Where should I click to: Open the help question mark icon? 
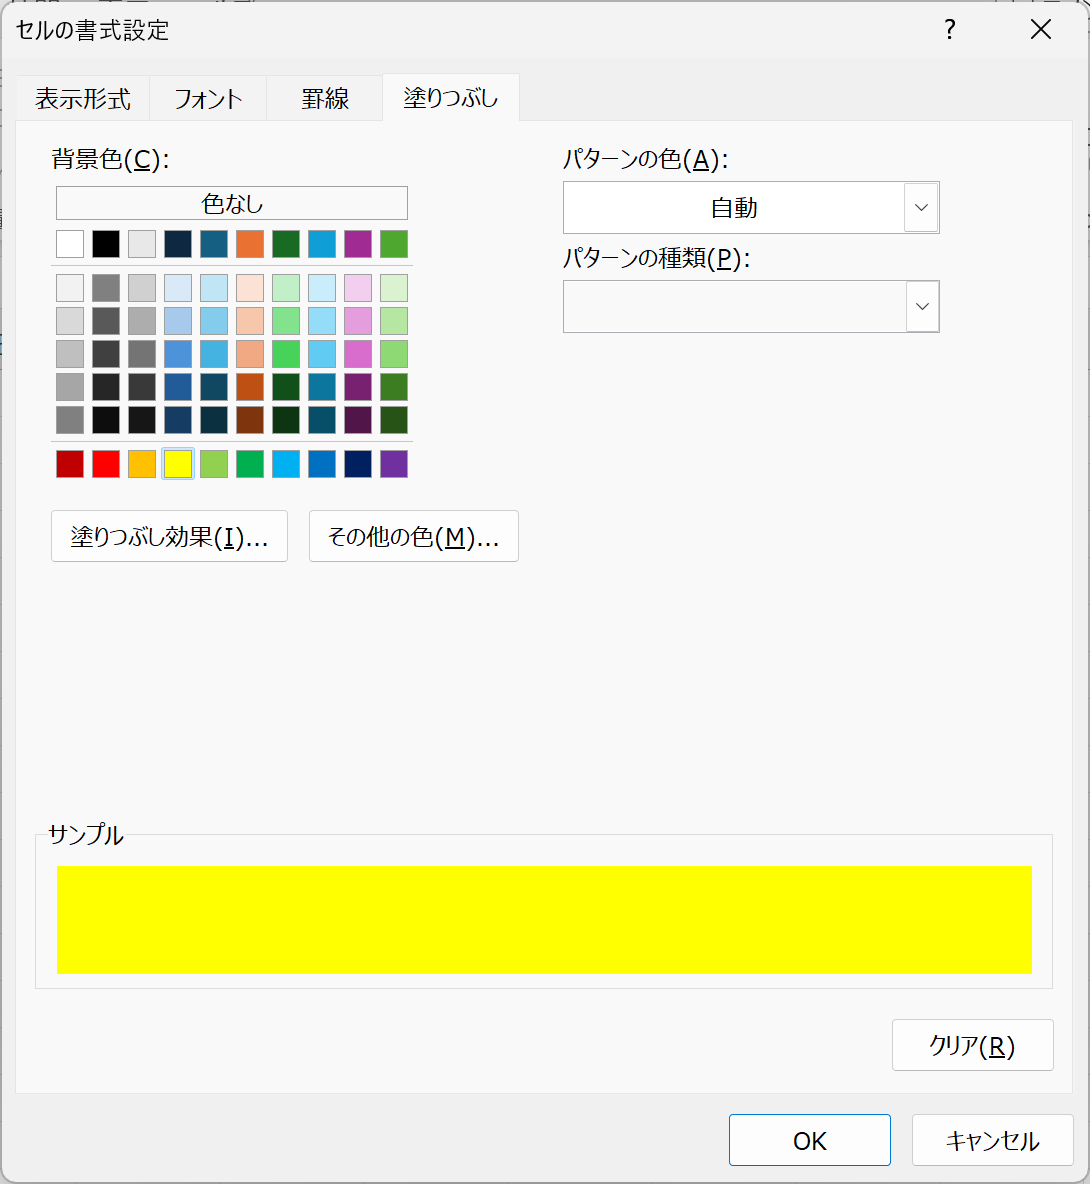click(950, 29)
